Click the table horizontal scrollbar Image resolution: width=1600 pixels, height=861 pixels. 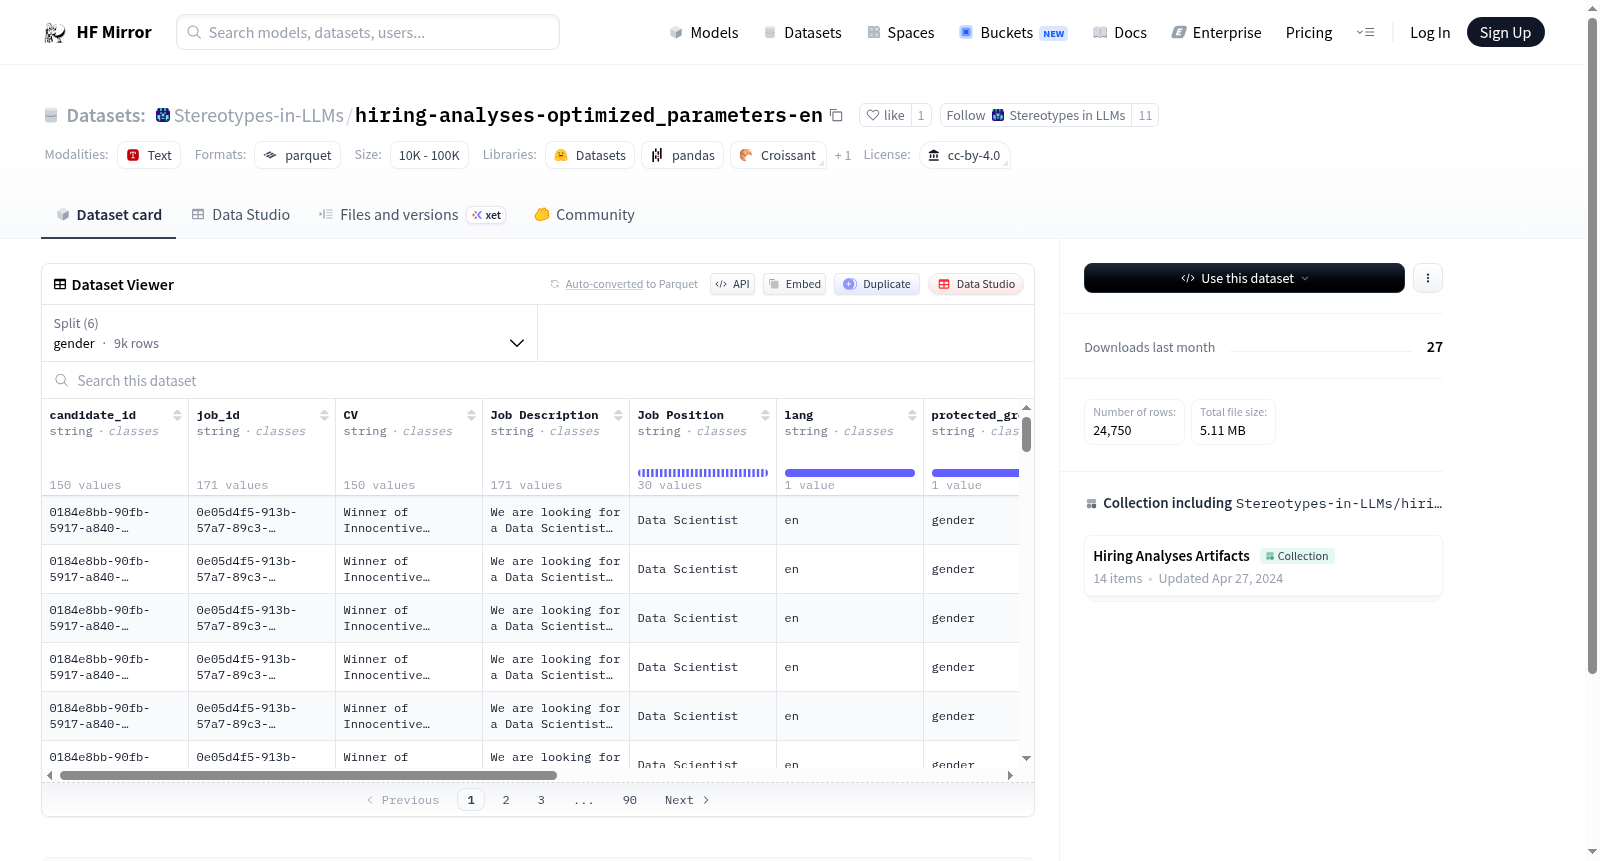pos(308,775)
